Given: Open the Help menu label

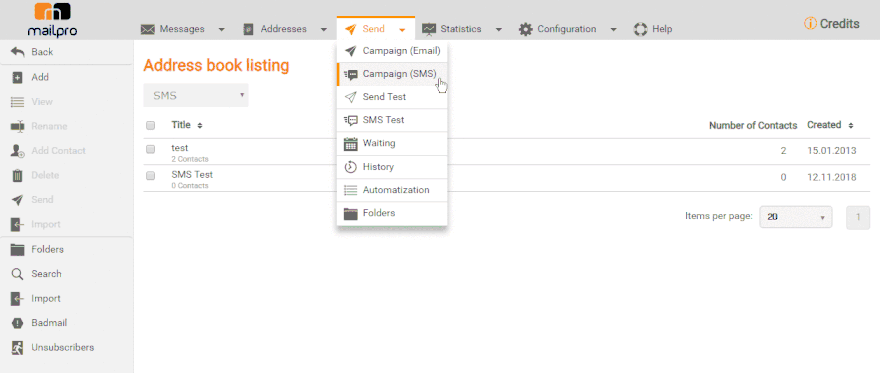Looking at the screenshot, I should pos(662,29).
